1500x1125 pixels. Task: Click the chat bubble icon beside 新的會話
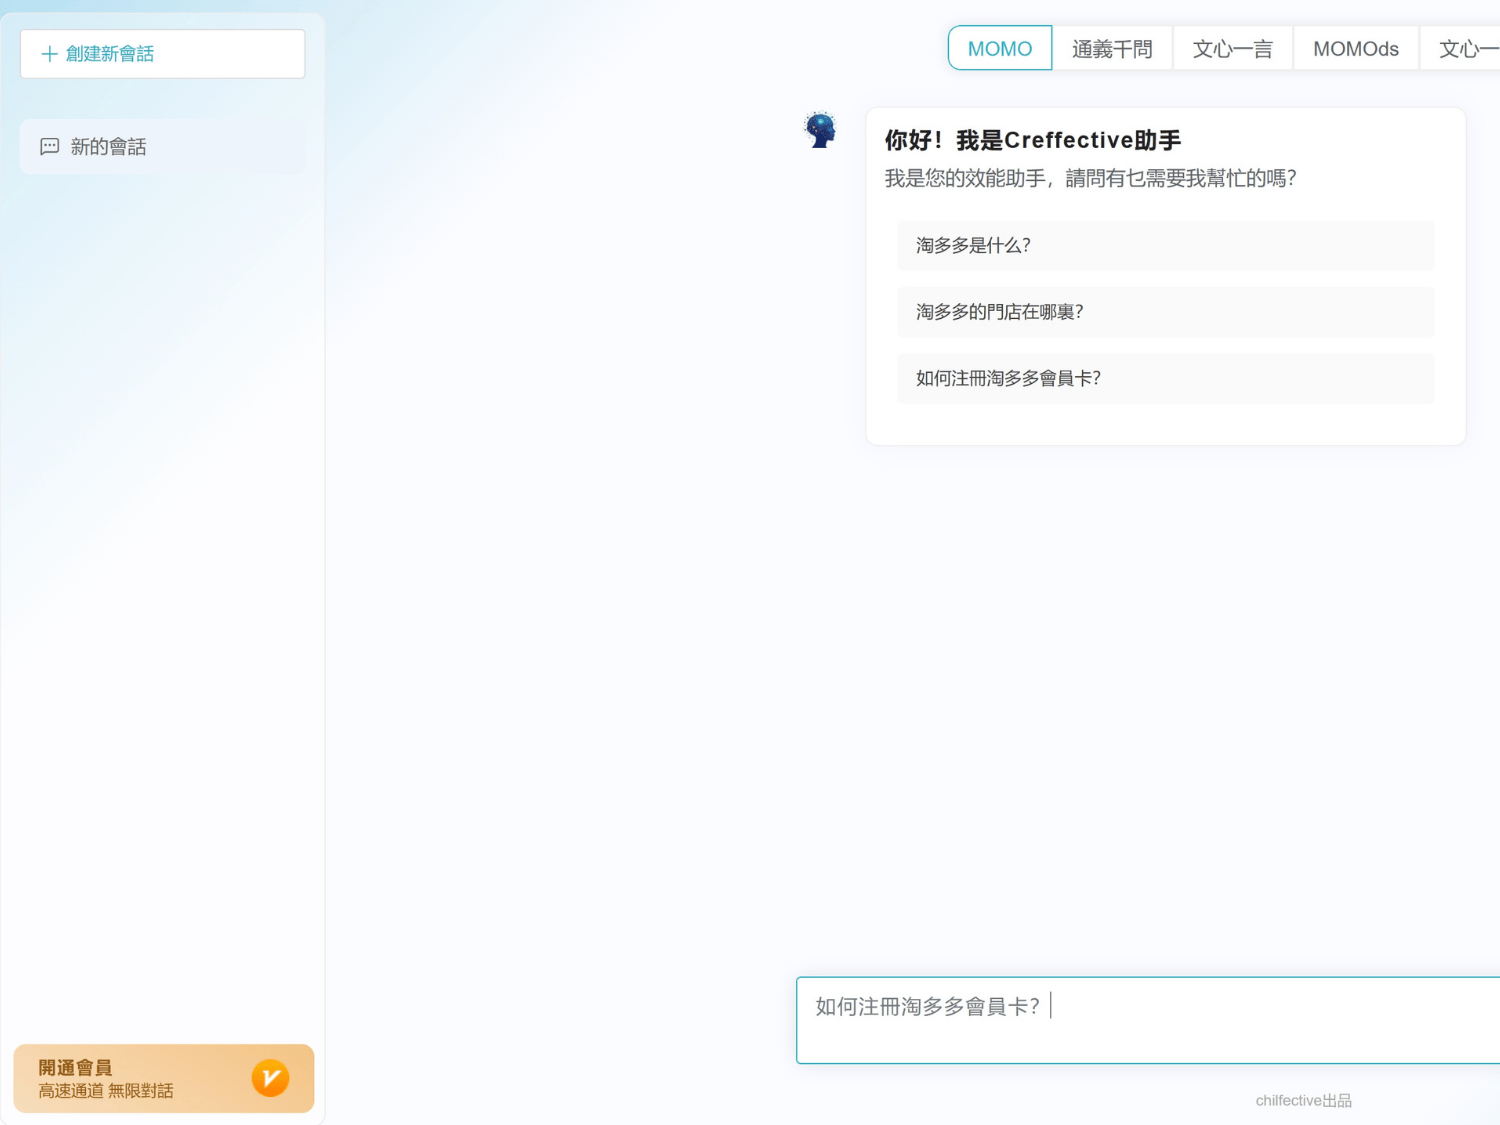tap(49, 147)
